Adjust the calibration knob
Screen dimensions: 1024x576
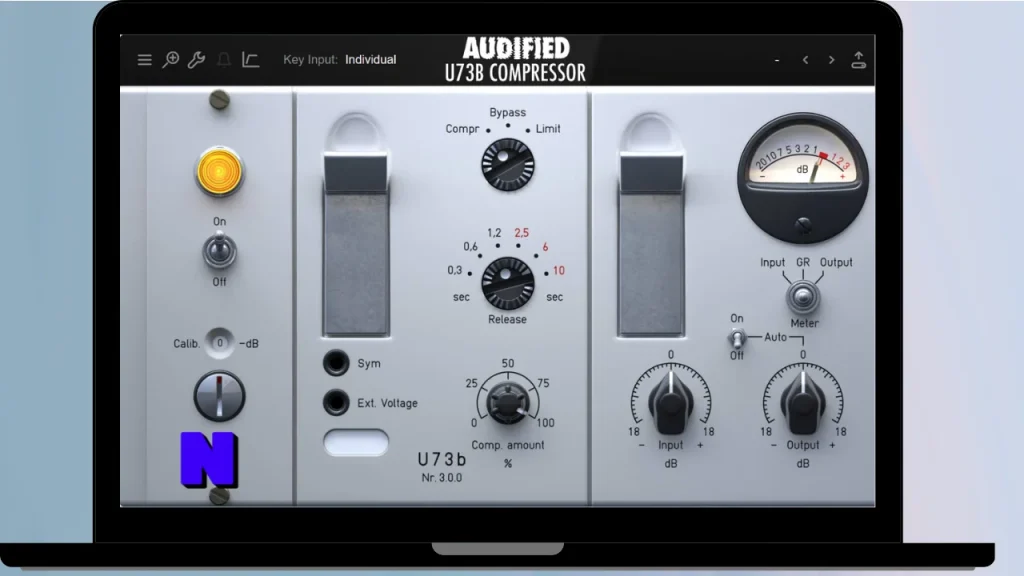(x=219, y=396)
